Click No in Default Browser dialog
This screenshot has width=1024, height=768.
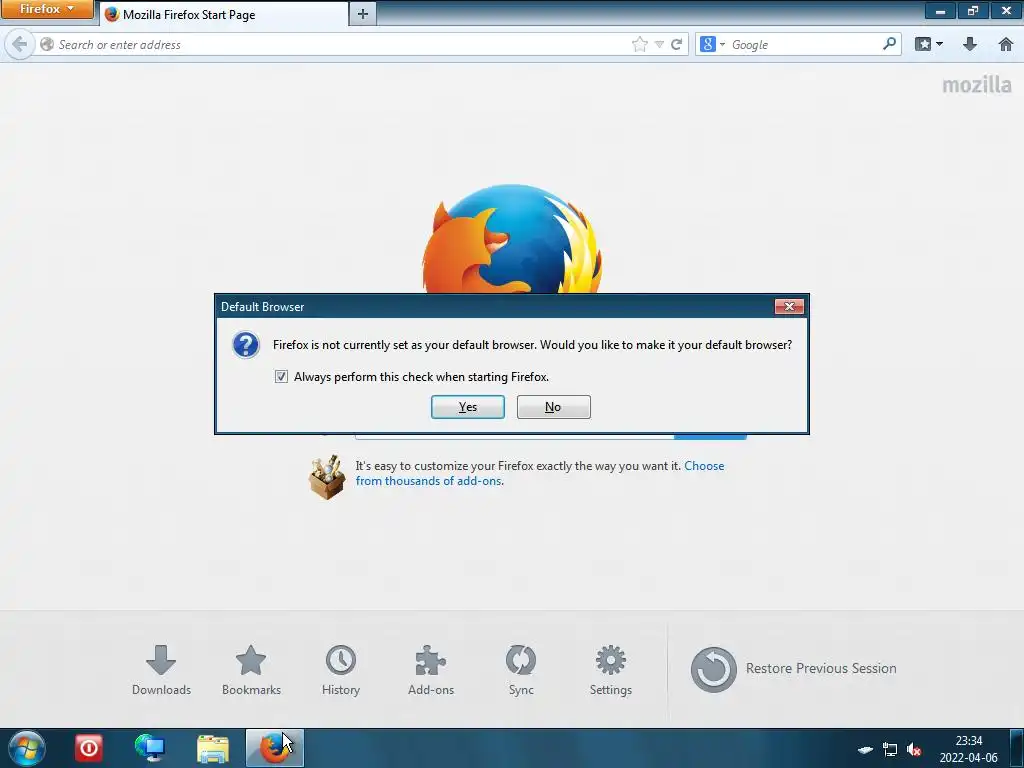tap(554, 407)
